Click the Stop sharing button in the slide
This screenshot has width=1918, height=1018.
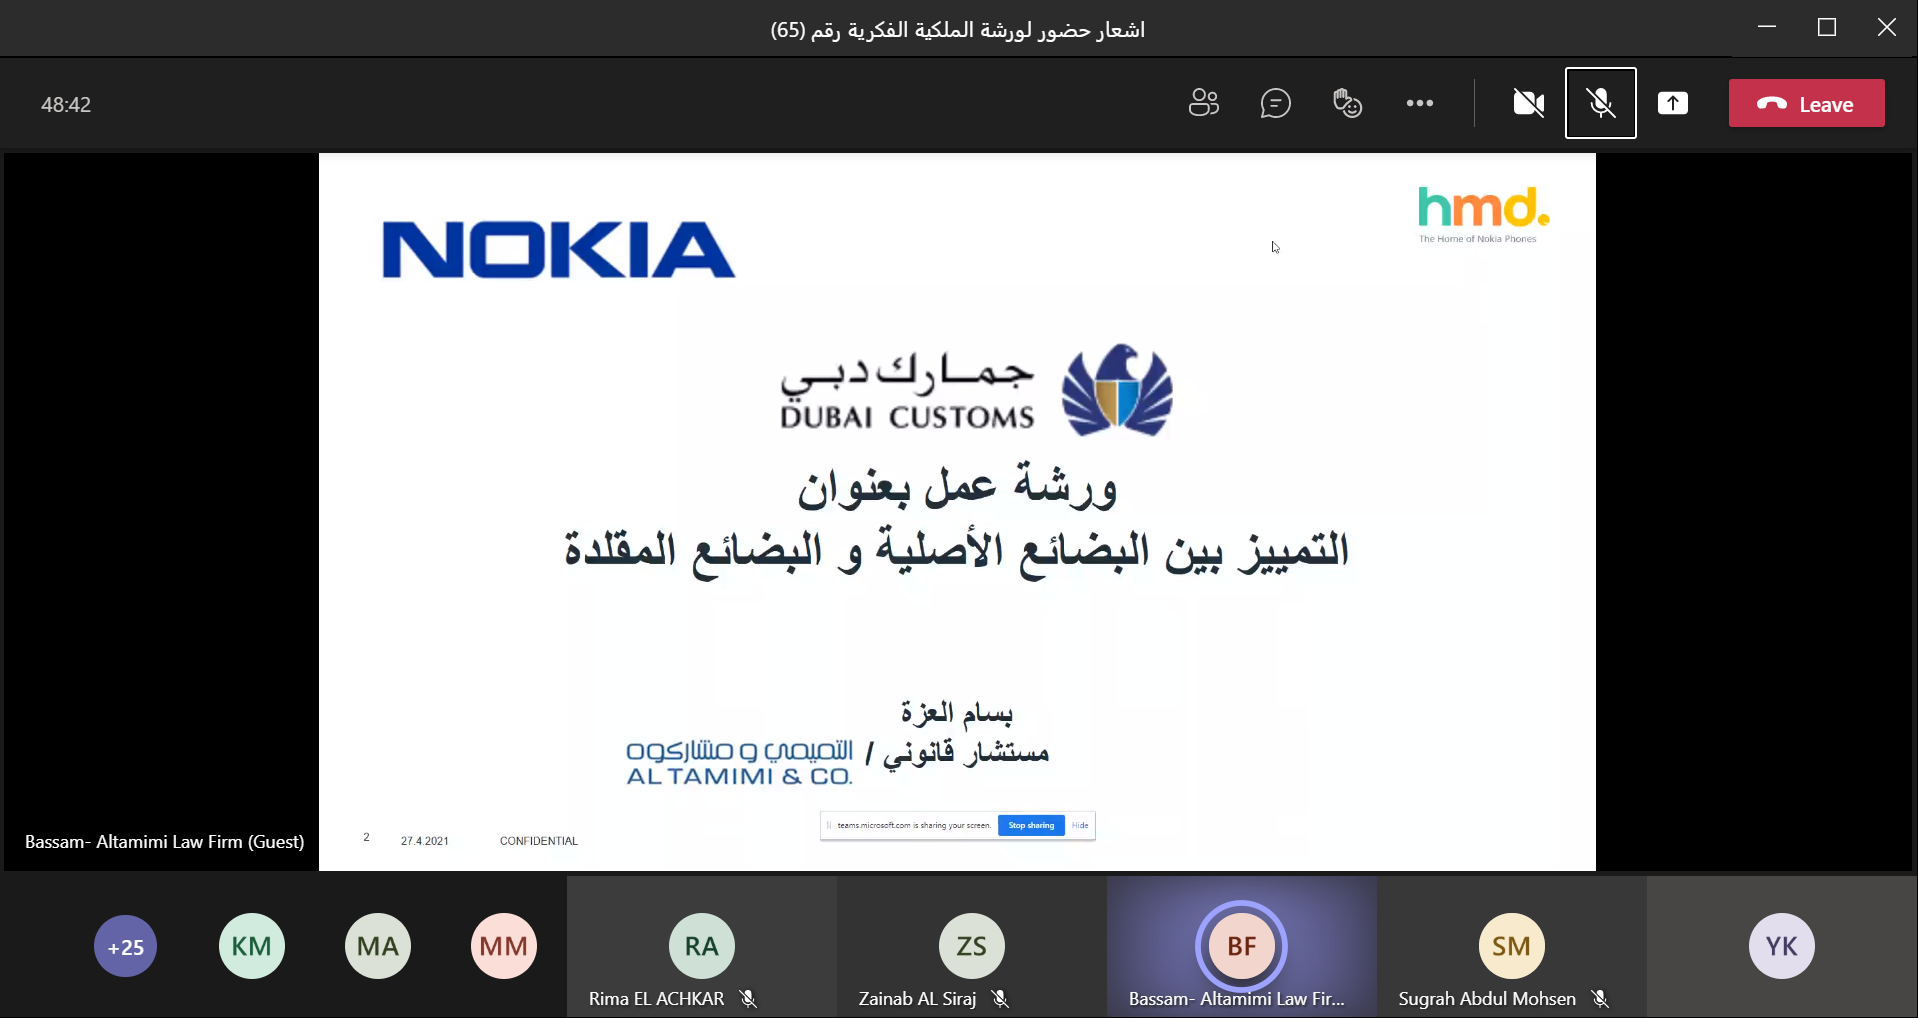click(x=1031, y=825)
